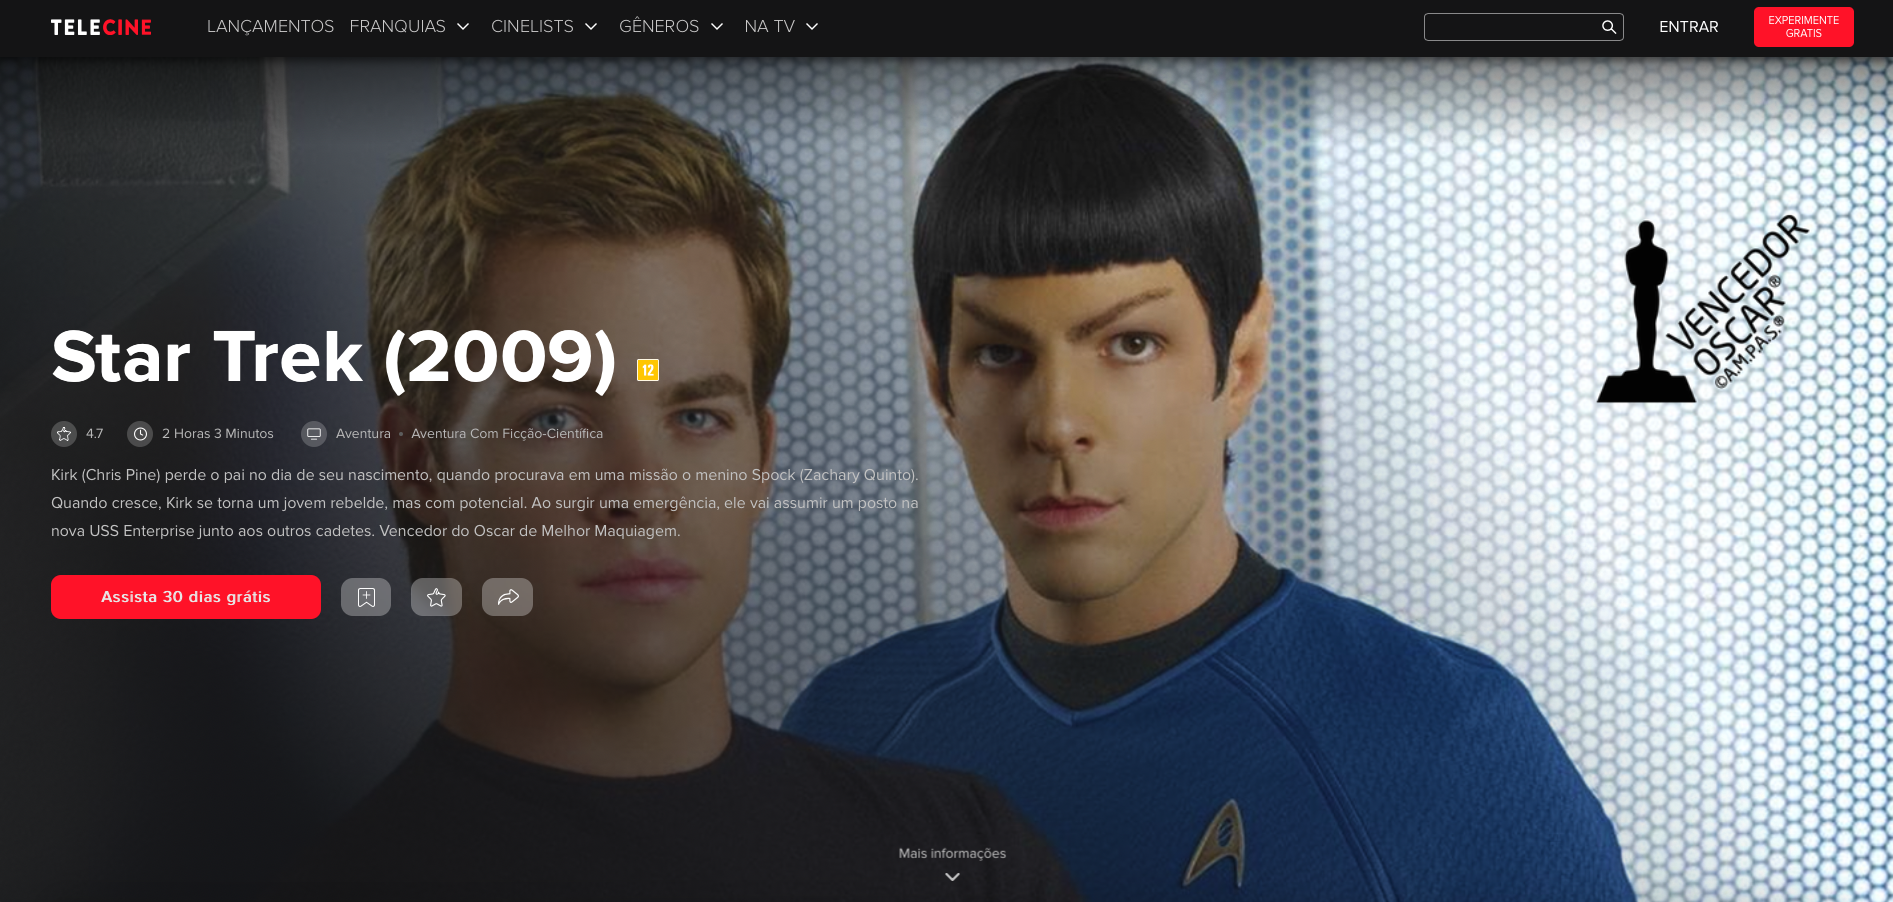The image size is (1893, 902).
Task: Expand the Franquias dropdown menu
Action: (409, 27)
